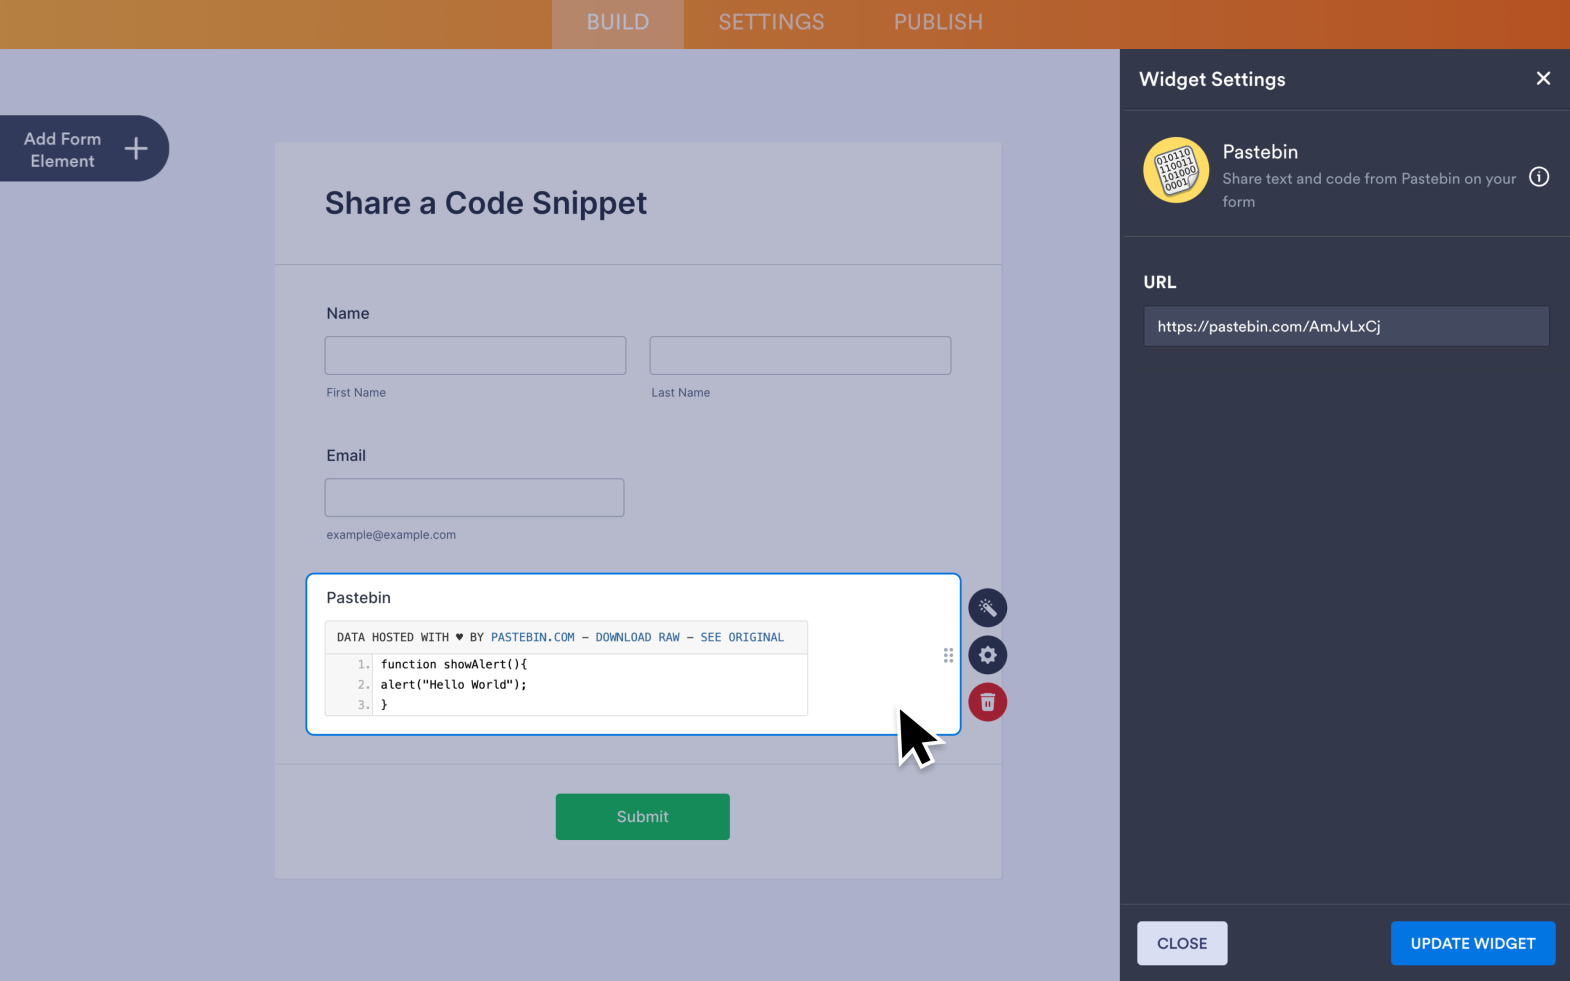Click the plus icon on Add Form Element

click(x=136, y=149)
